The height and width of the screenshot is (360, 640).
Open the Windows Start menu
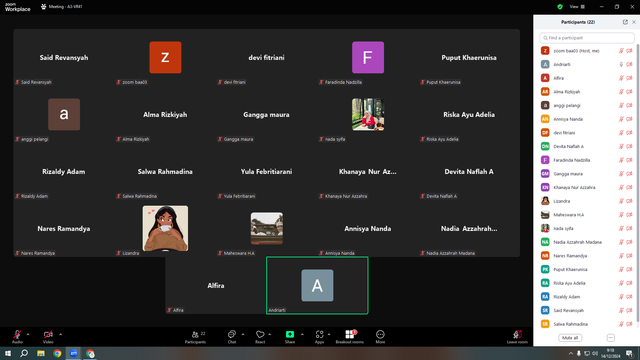[x=8, y=353]
